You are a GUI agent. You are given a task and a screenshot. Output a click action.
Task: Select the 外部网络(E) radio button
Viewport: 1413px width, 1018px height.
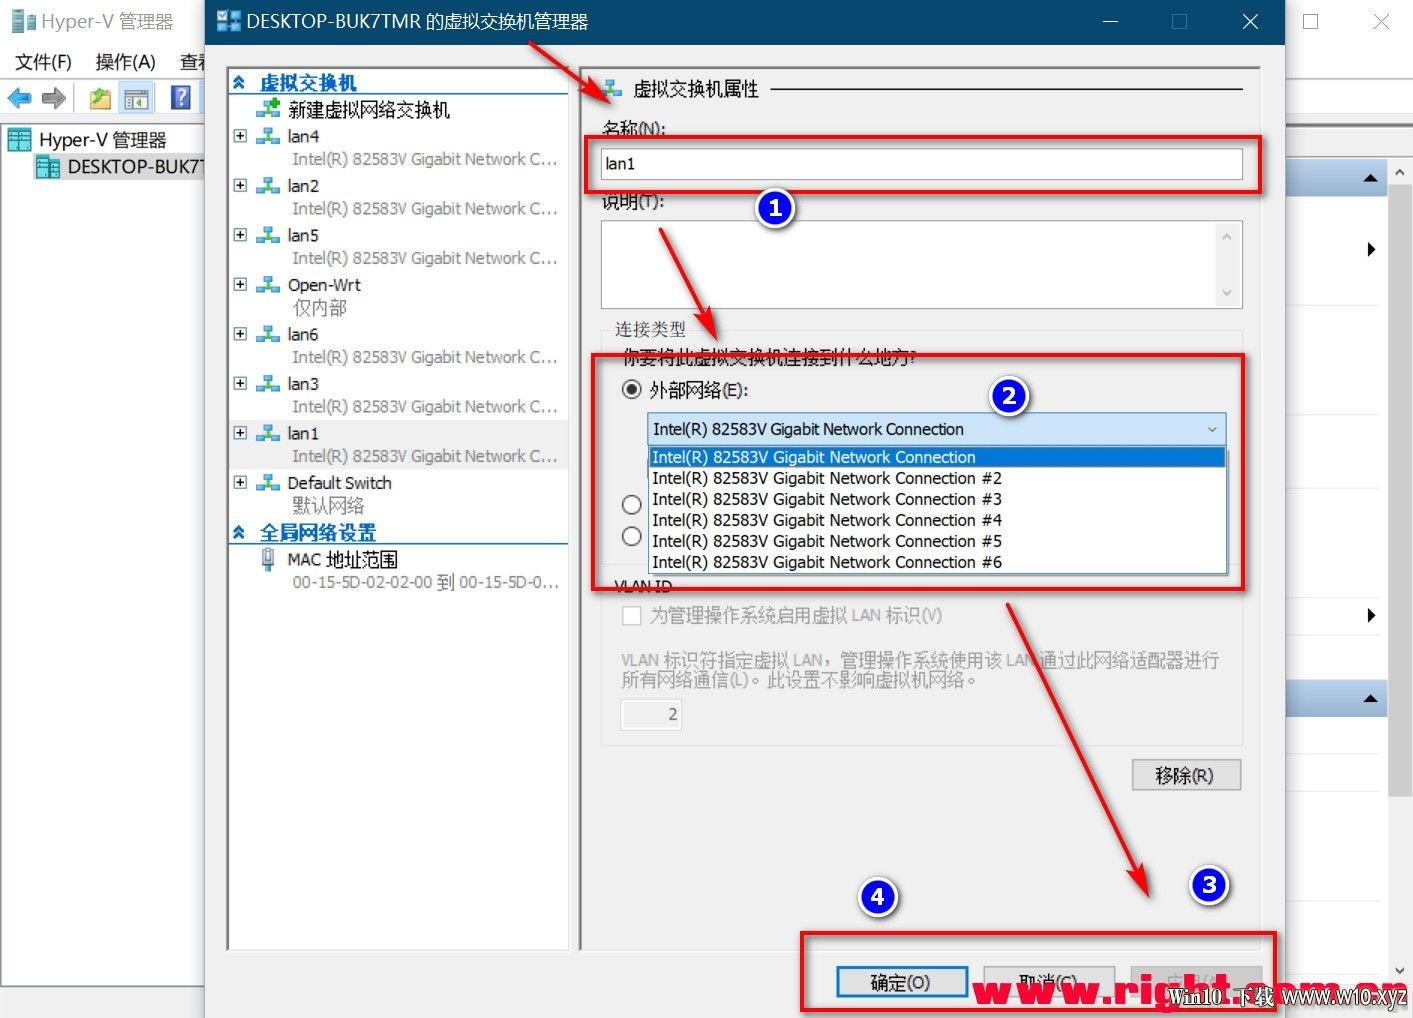[631, 389]
